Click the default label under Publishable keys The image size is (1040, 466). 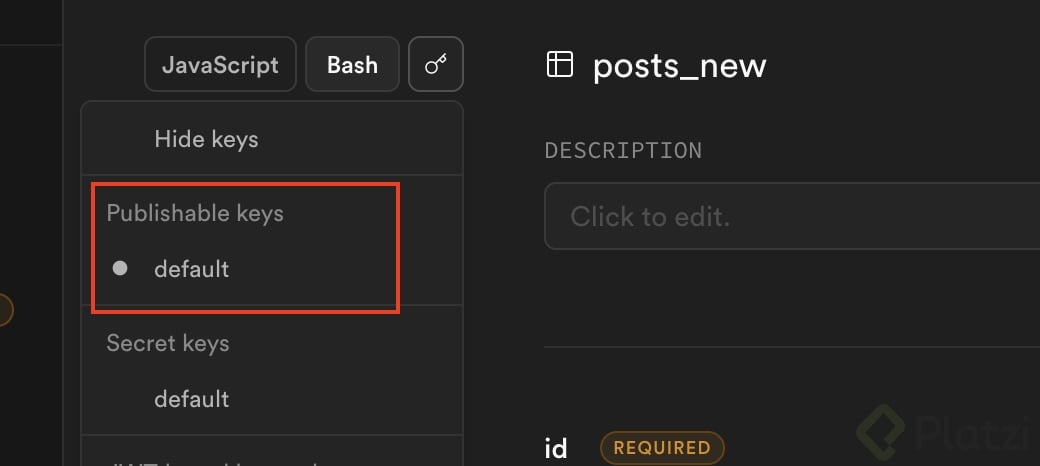(191, 269)
